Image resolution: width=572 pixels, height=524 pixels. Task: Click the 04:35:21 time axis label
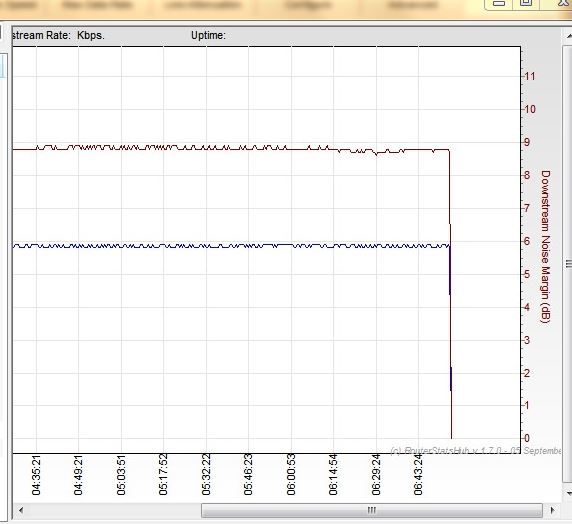[x=36, y=475]
